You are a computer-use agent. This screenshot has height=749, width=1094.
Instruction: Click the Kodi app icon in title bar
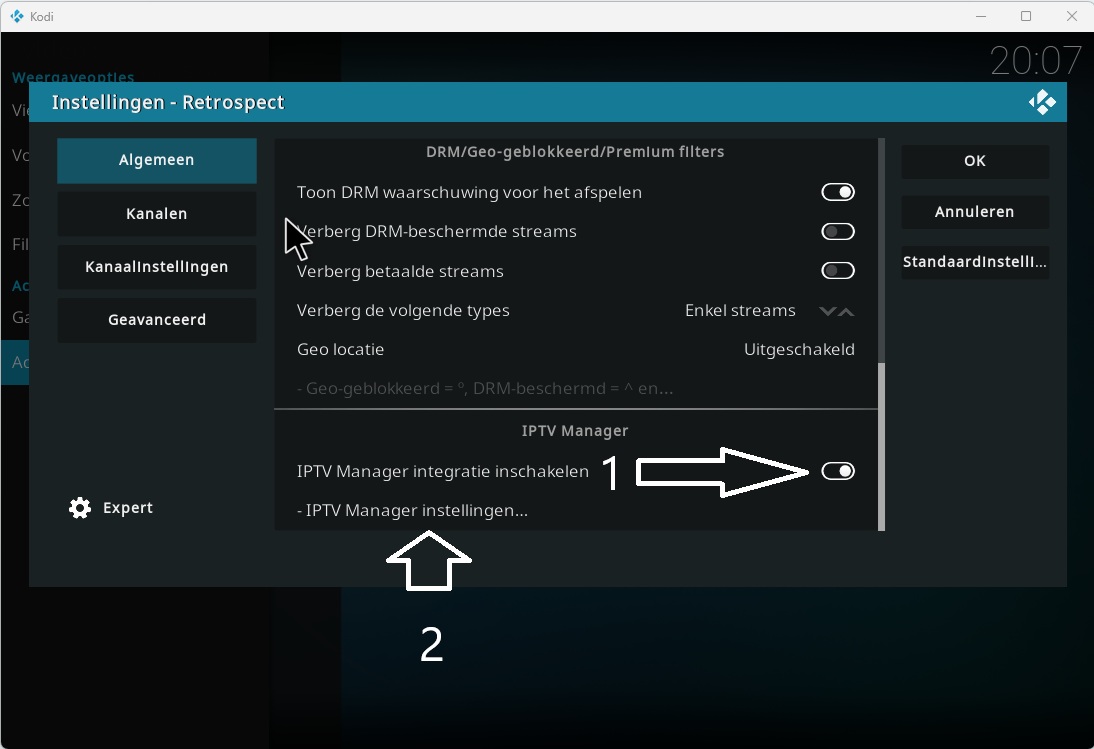point(17,16)
